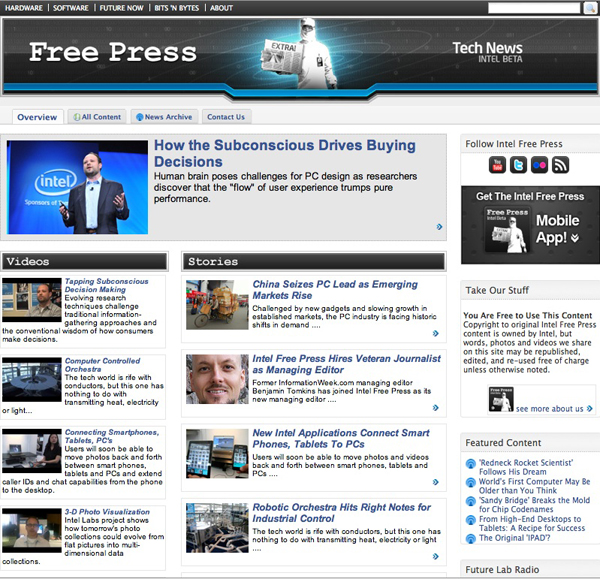Click the search magnifier button
The height and width of the screenshot is (579, 600).
(x=590, y=8)
